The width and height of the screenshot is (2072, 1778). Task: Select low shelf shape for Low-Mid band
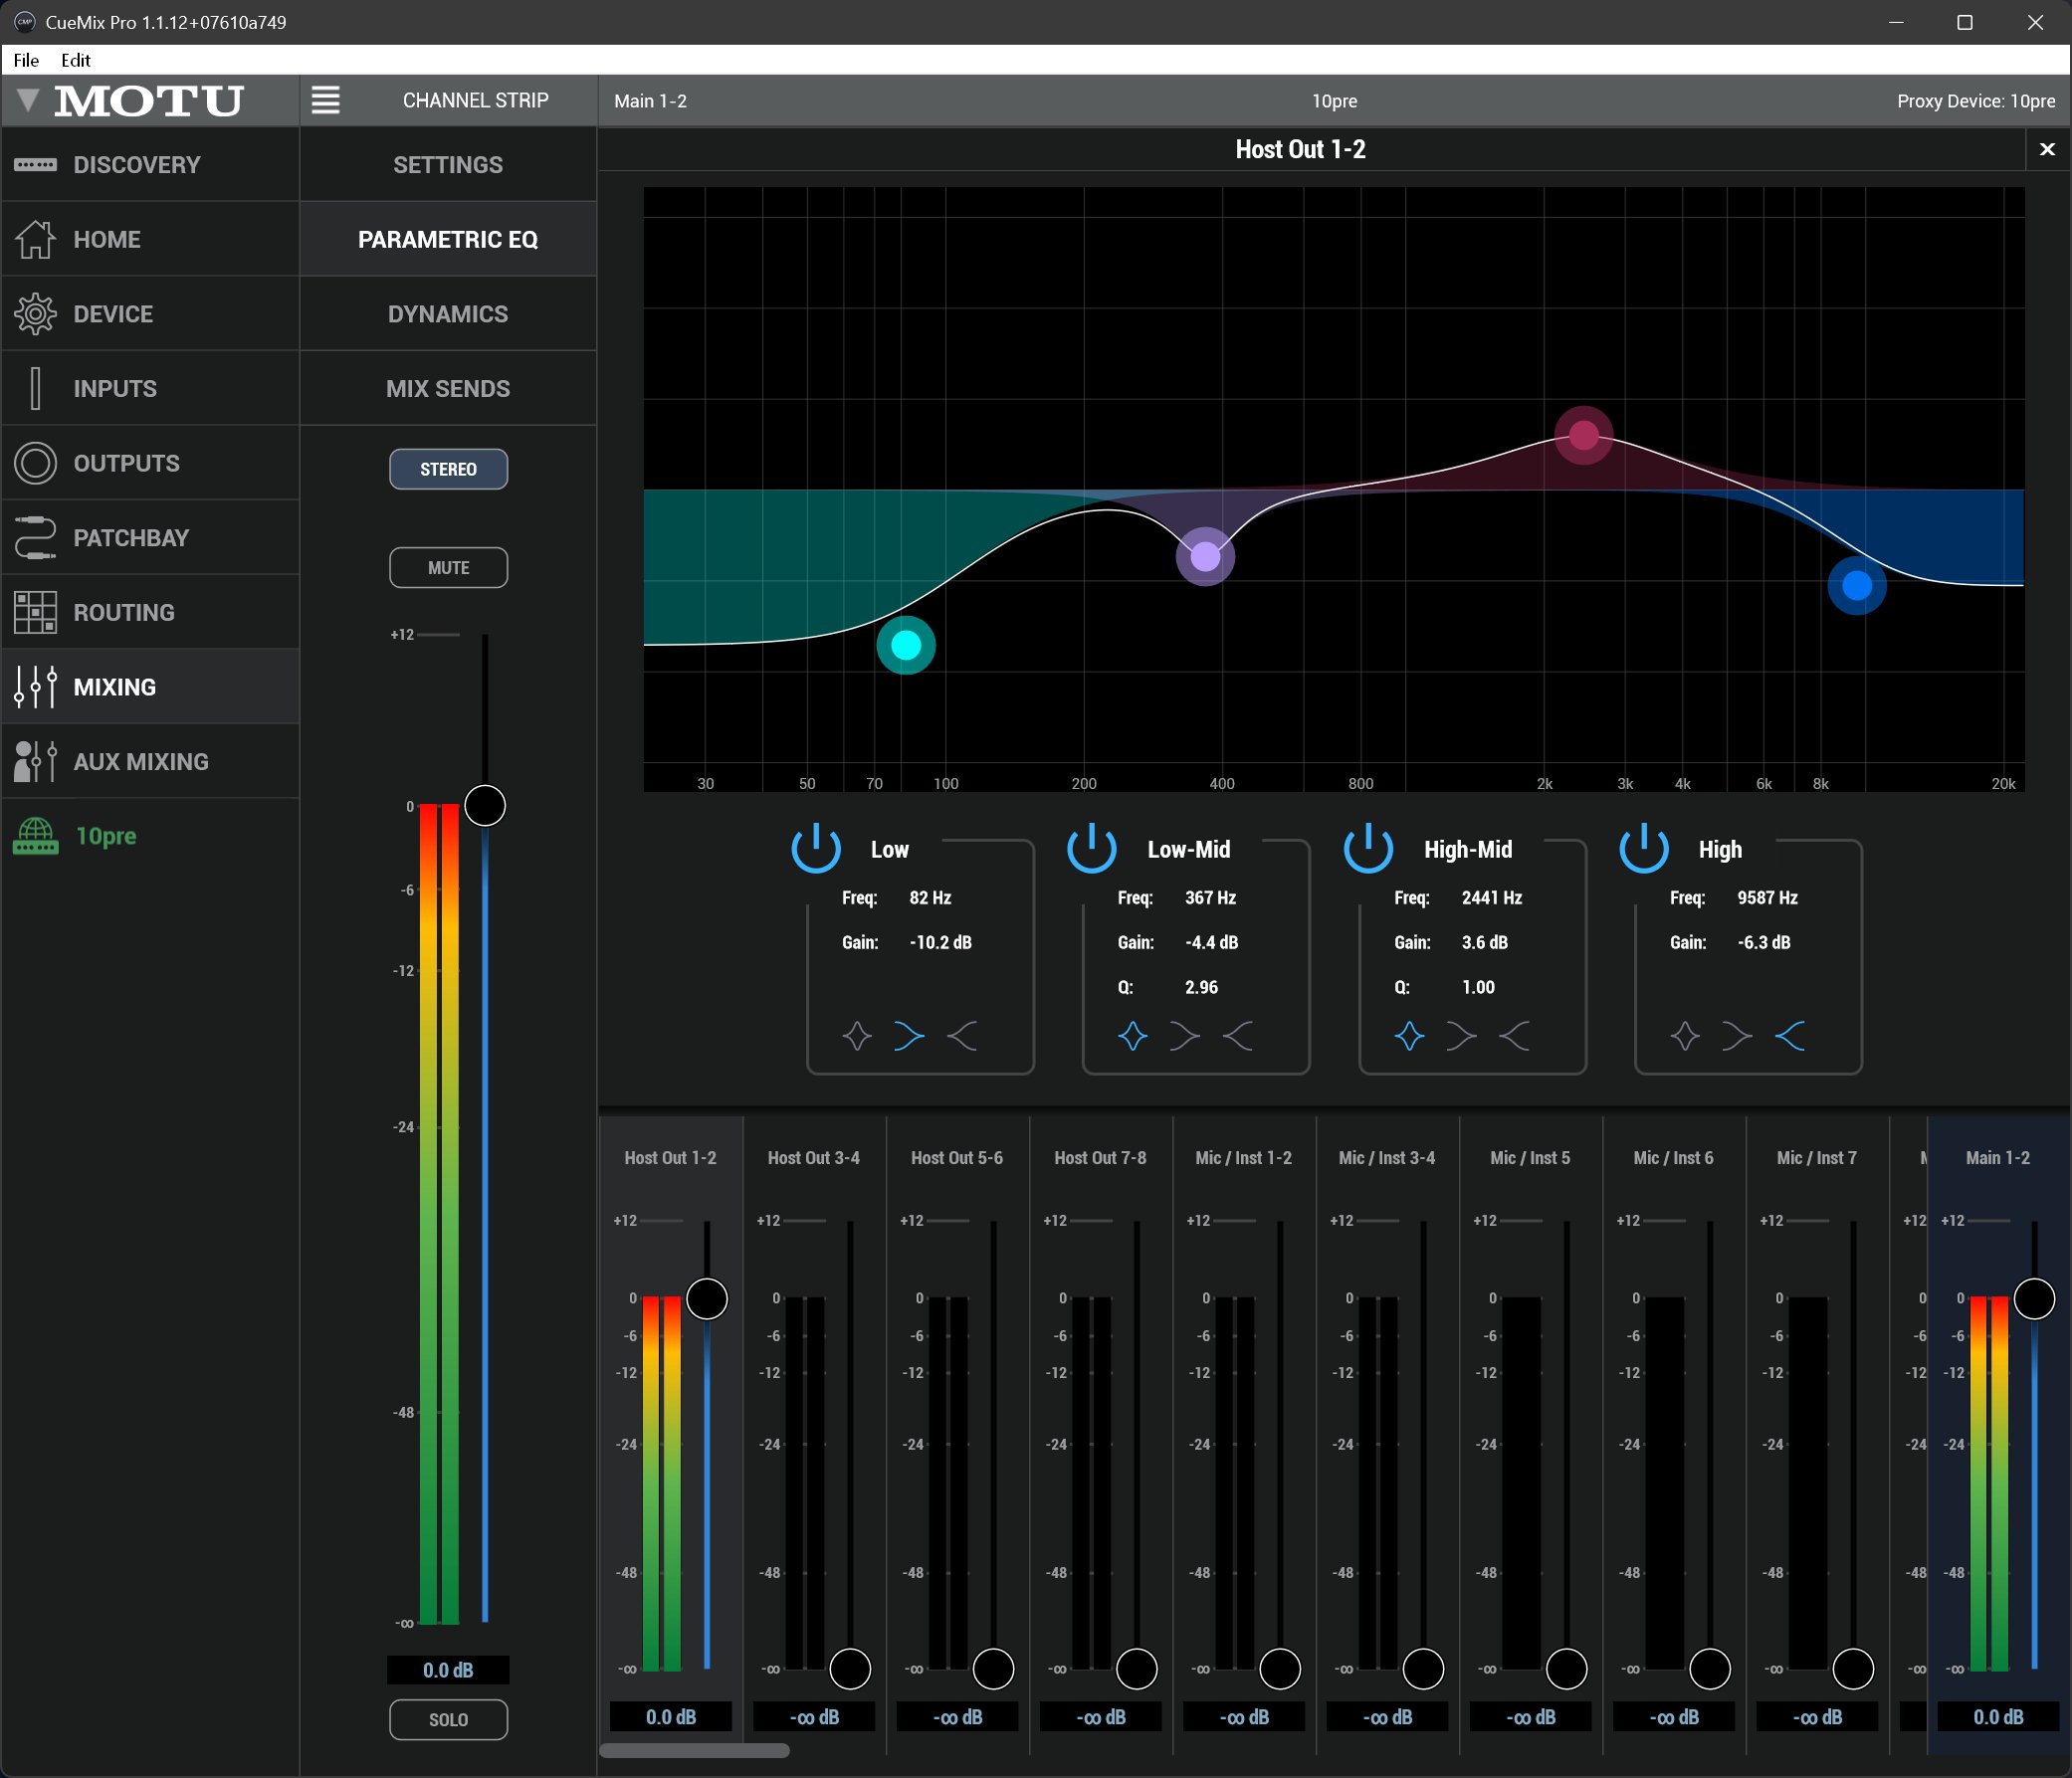pyautogui.click(x=1185, y=1036)
